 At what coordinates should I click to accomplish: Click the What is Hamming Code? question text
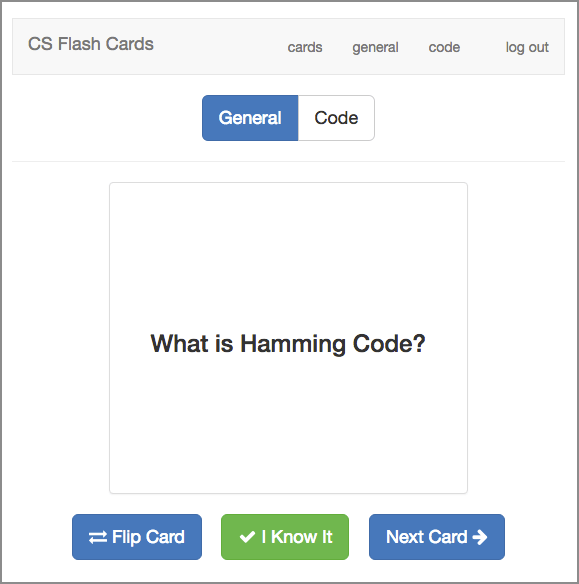(288, 343)
